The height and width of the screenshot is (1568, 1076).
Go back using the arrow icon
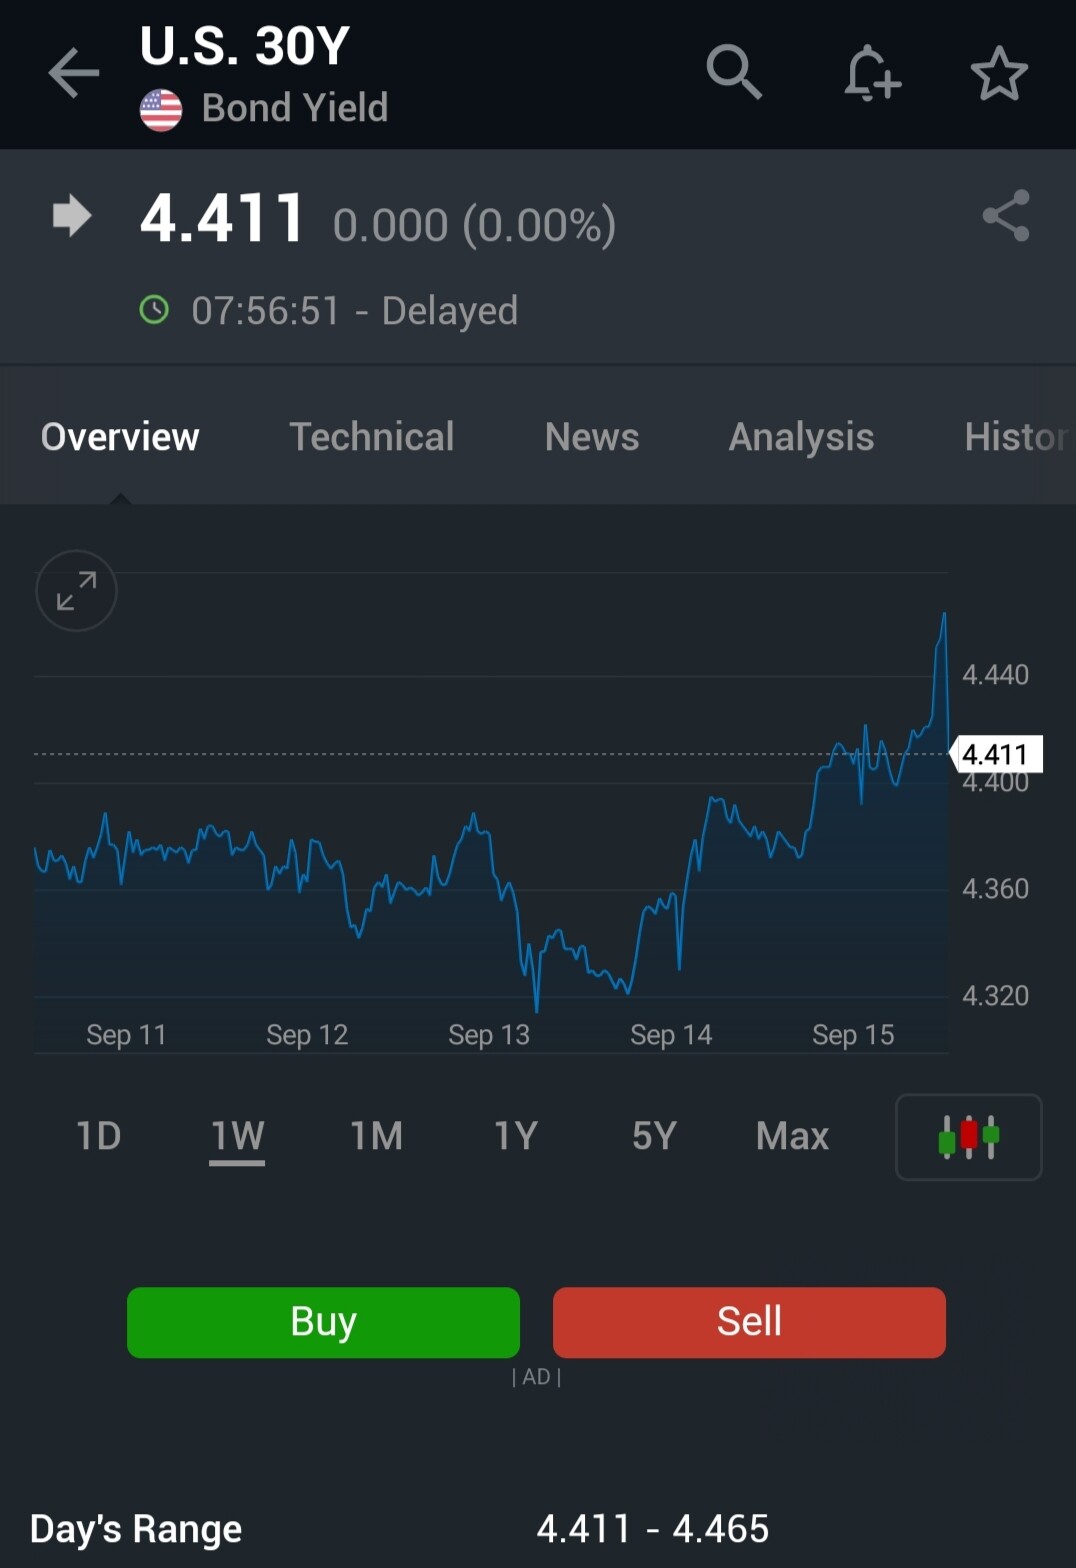click(74, 73)
